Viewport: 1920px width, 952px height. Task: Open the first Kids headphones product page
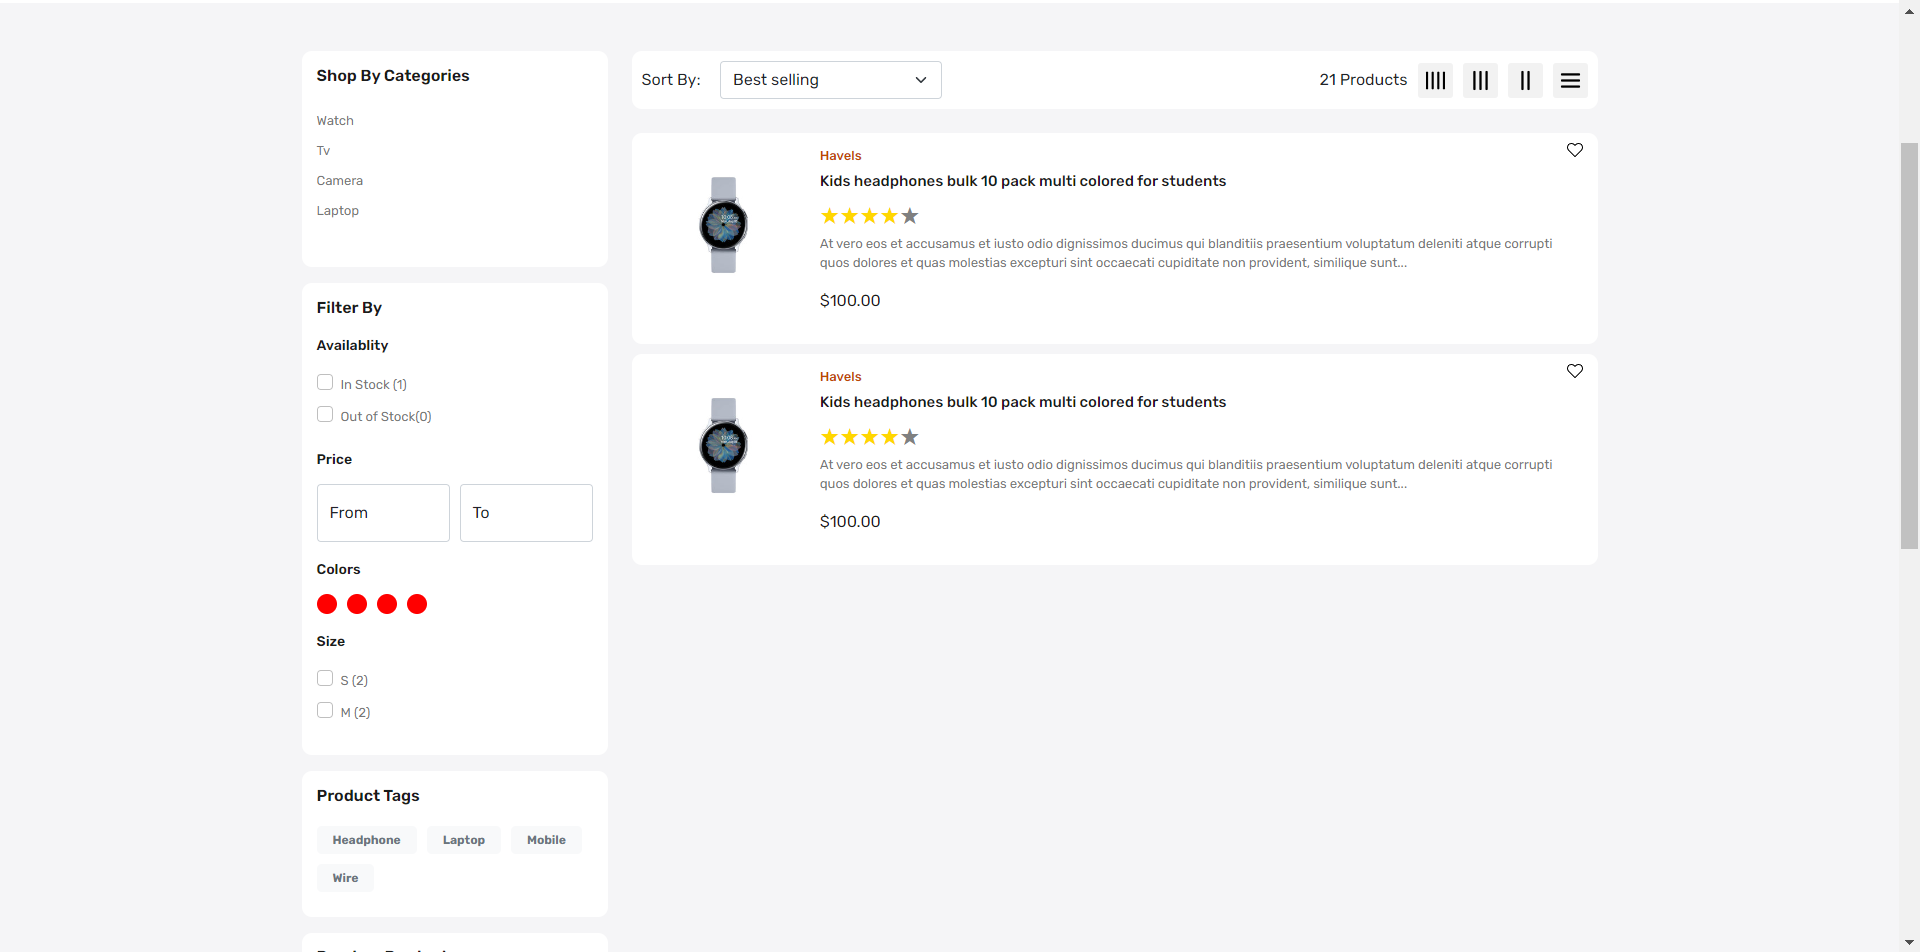point(1023,181)
